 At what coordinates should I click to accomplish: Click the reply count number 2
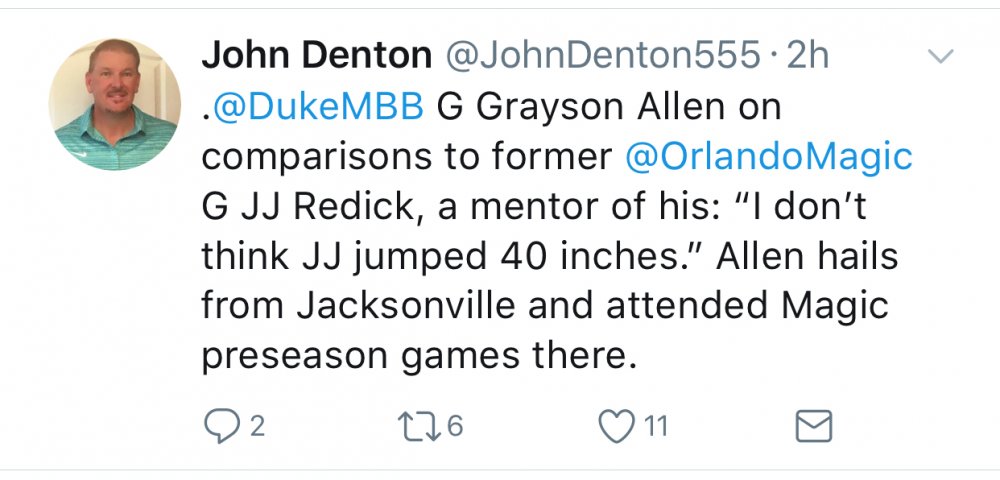coord(256,428)
